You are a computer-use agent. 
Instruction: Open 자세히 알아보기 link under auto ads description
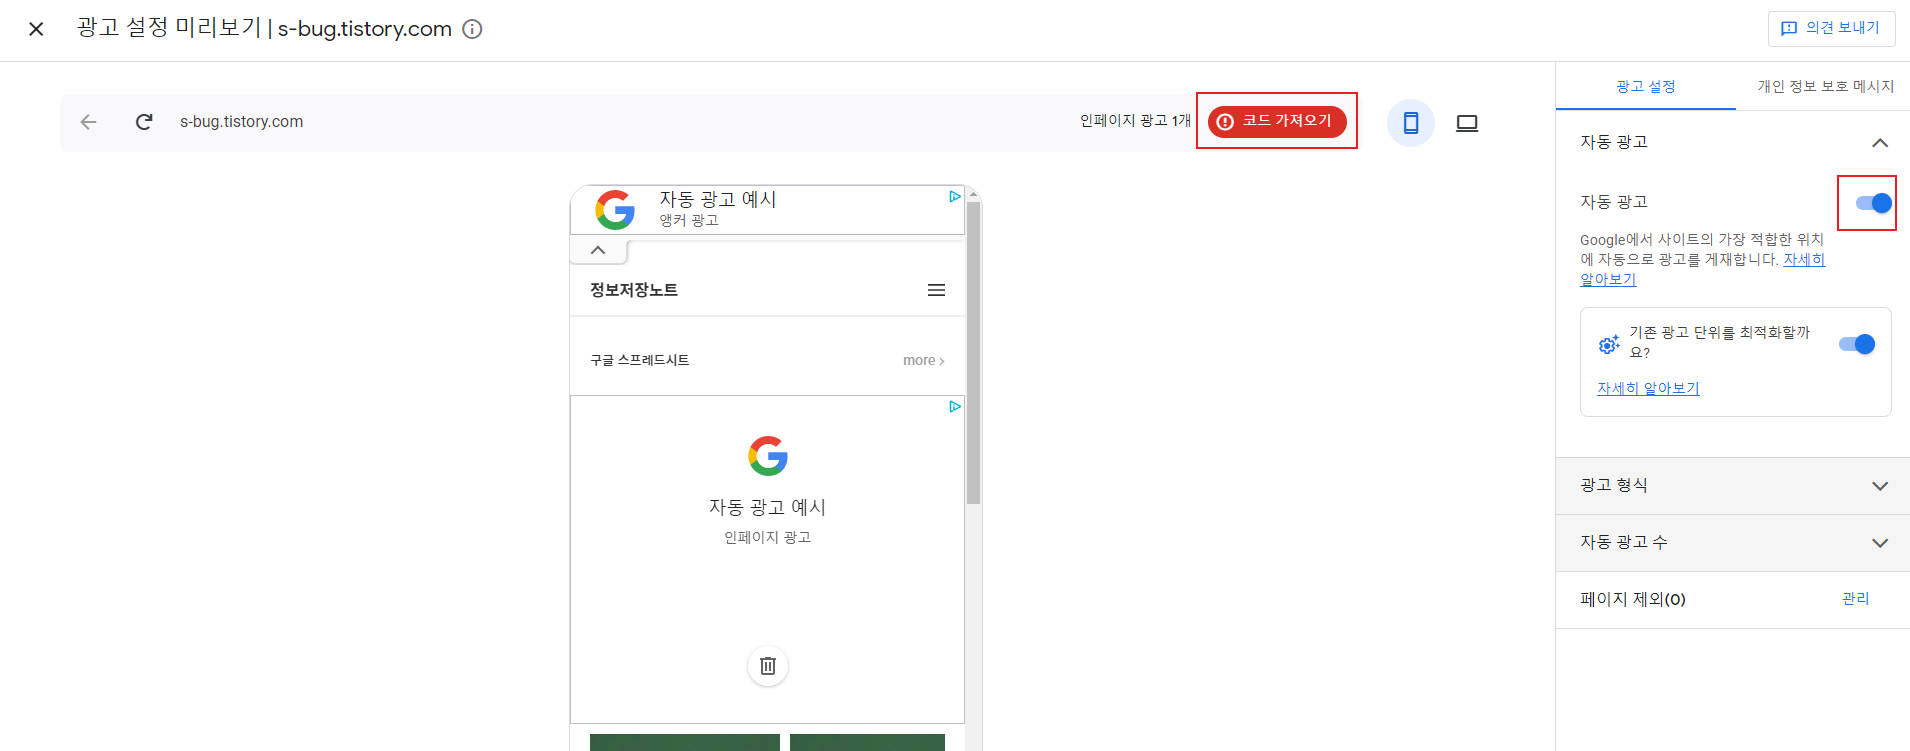(1803, 259)
